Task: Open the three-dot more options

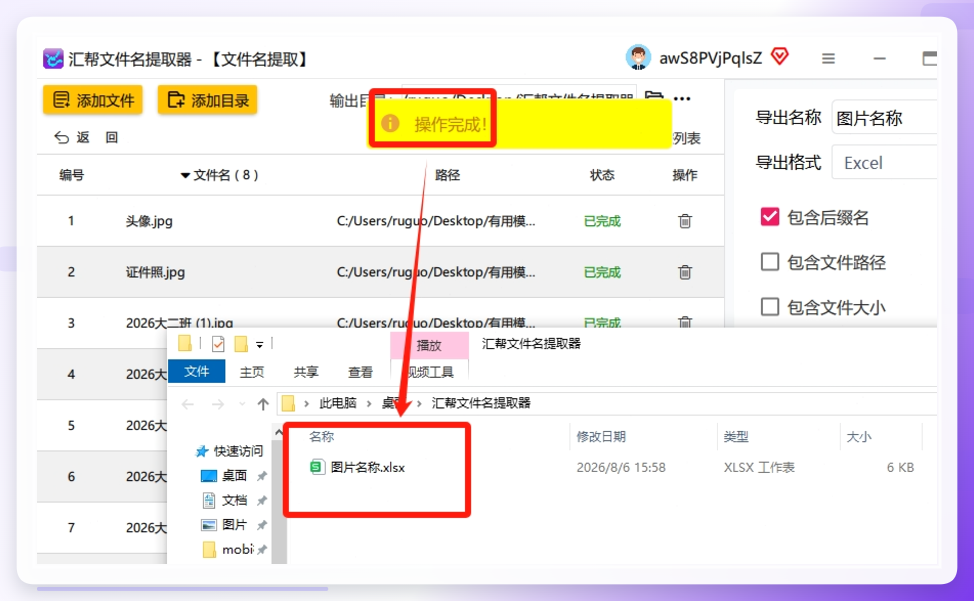Action: tap(682, 99)
